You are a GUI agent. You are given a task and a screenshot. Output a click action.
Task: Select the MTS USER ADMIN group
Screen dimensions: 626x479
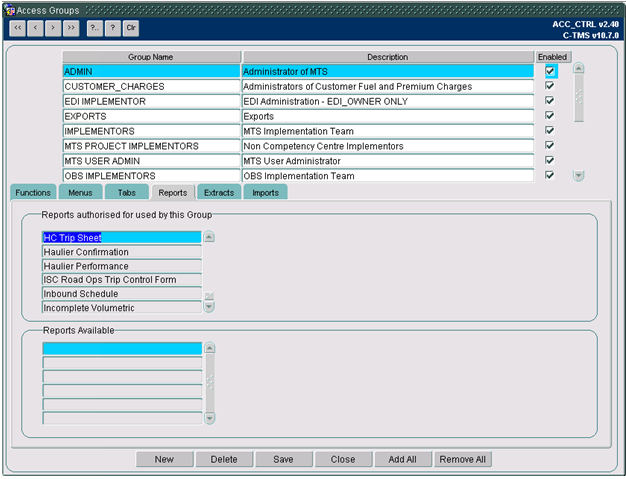coord(152,161)
